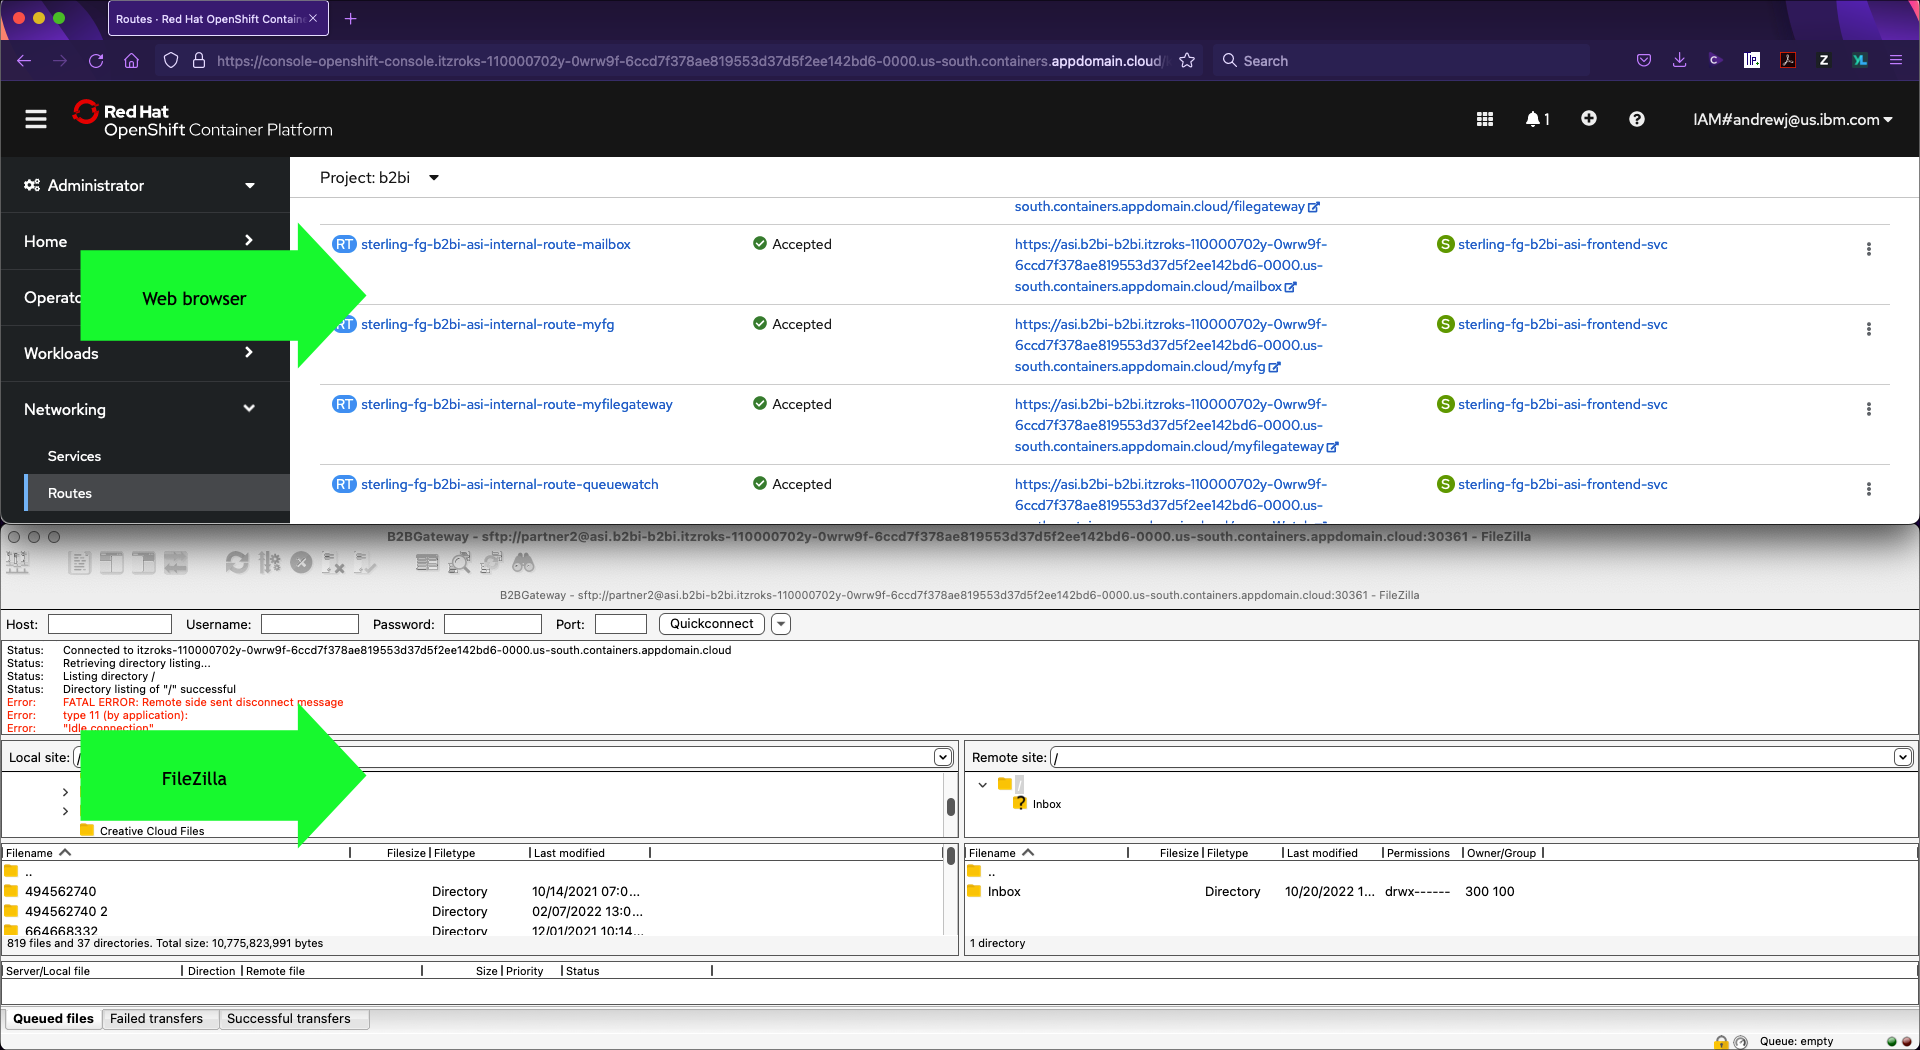Click the Username input field

[x=310, y=624]
